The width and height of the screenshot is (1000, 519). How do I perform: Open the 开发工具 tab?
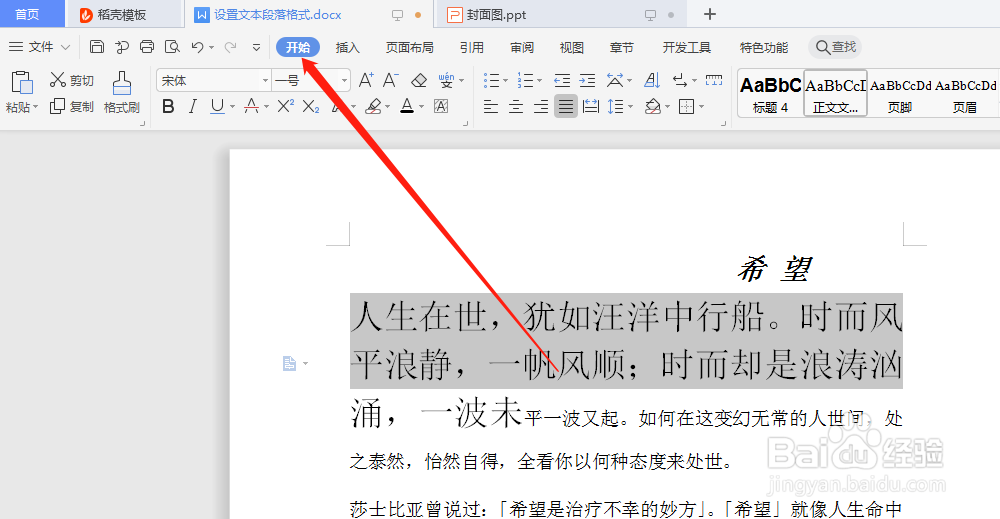[x=686, y=47]
